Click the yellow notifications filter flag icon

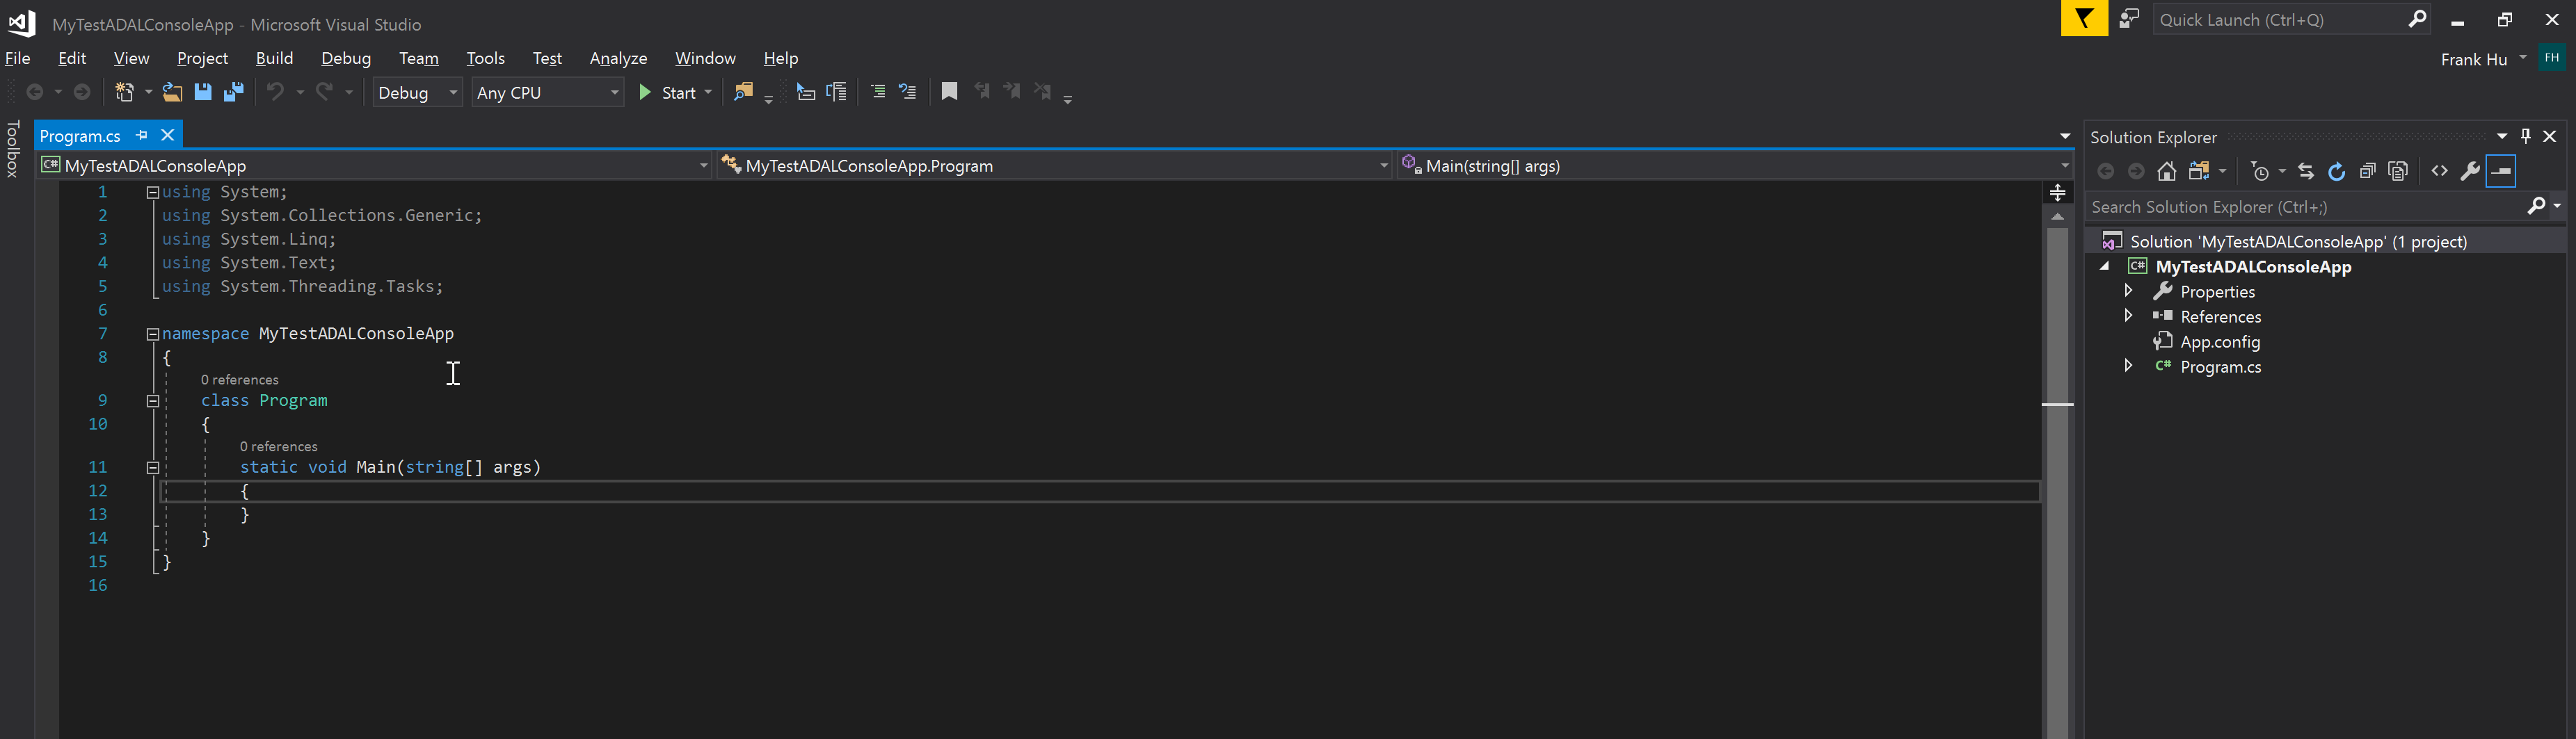pyautogui.click(x=2084, y=19)
